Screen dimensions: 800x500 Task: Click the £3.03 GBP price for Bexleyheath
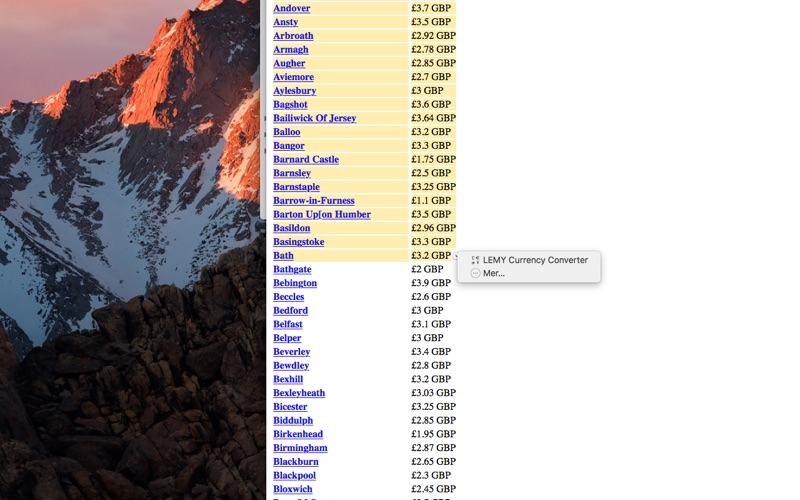click(433, 394)
